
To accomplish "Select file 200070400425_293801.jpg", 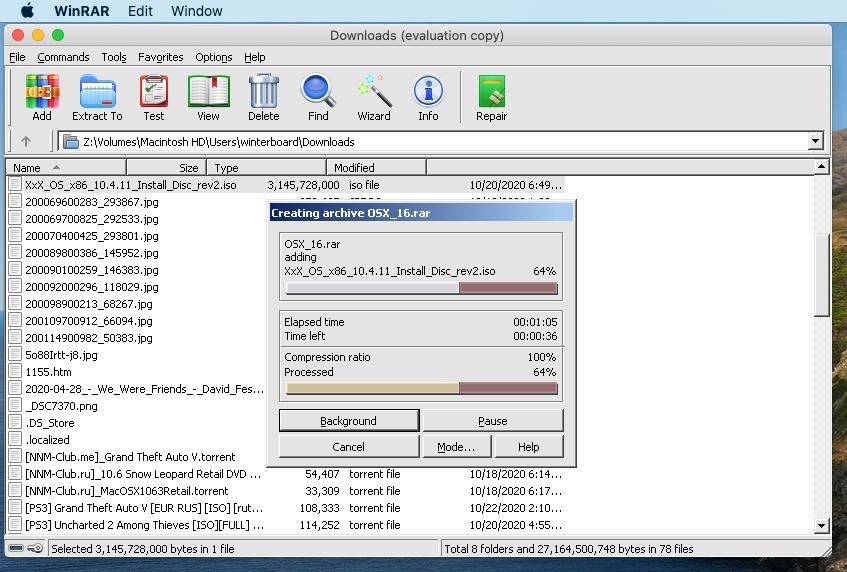I will click(x=92, y=236).
